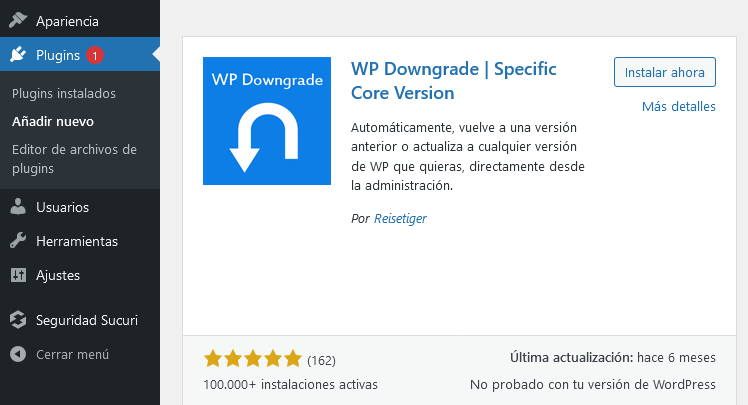Screen dimensions: 748x405
Task: Open Editor de archivos de plugins
Action: pos(74,159)
